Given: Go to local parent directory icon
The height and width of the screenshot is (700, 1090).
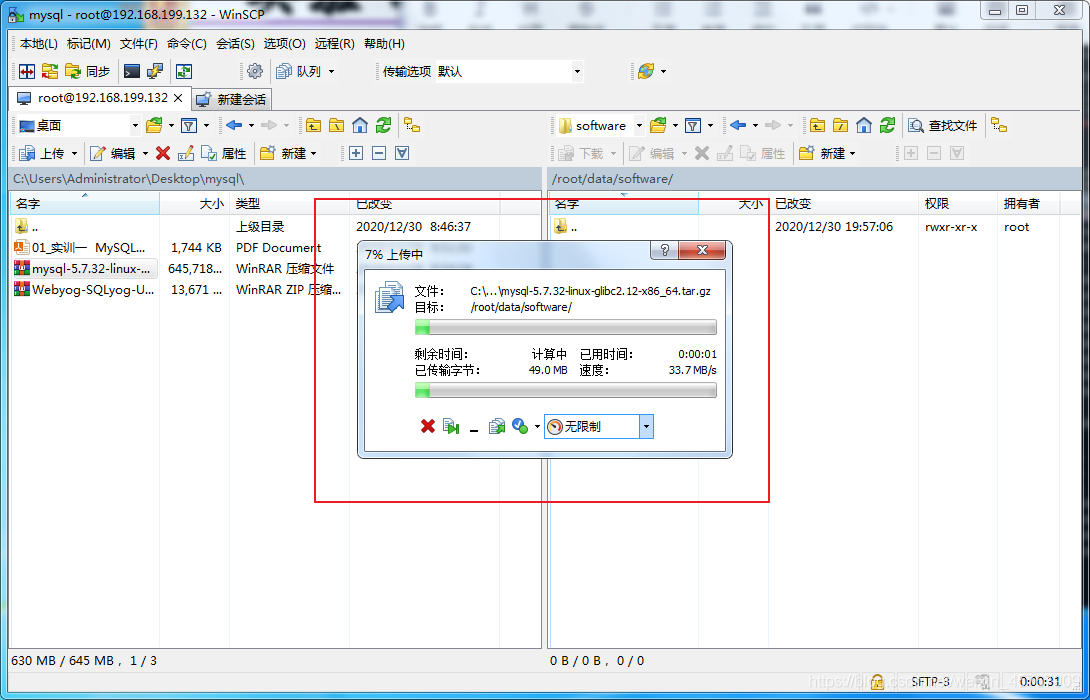Looking at the screenshot, I should coord(314,126).
